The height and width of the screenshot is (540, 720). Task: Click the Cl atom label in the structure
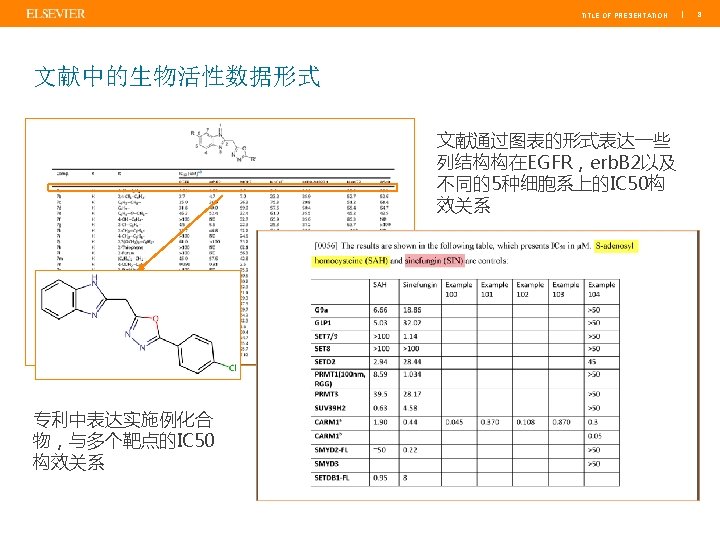[x=232, y=367]
